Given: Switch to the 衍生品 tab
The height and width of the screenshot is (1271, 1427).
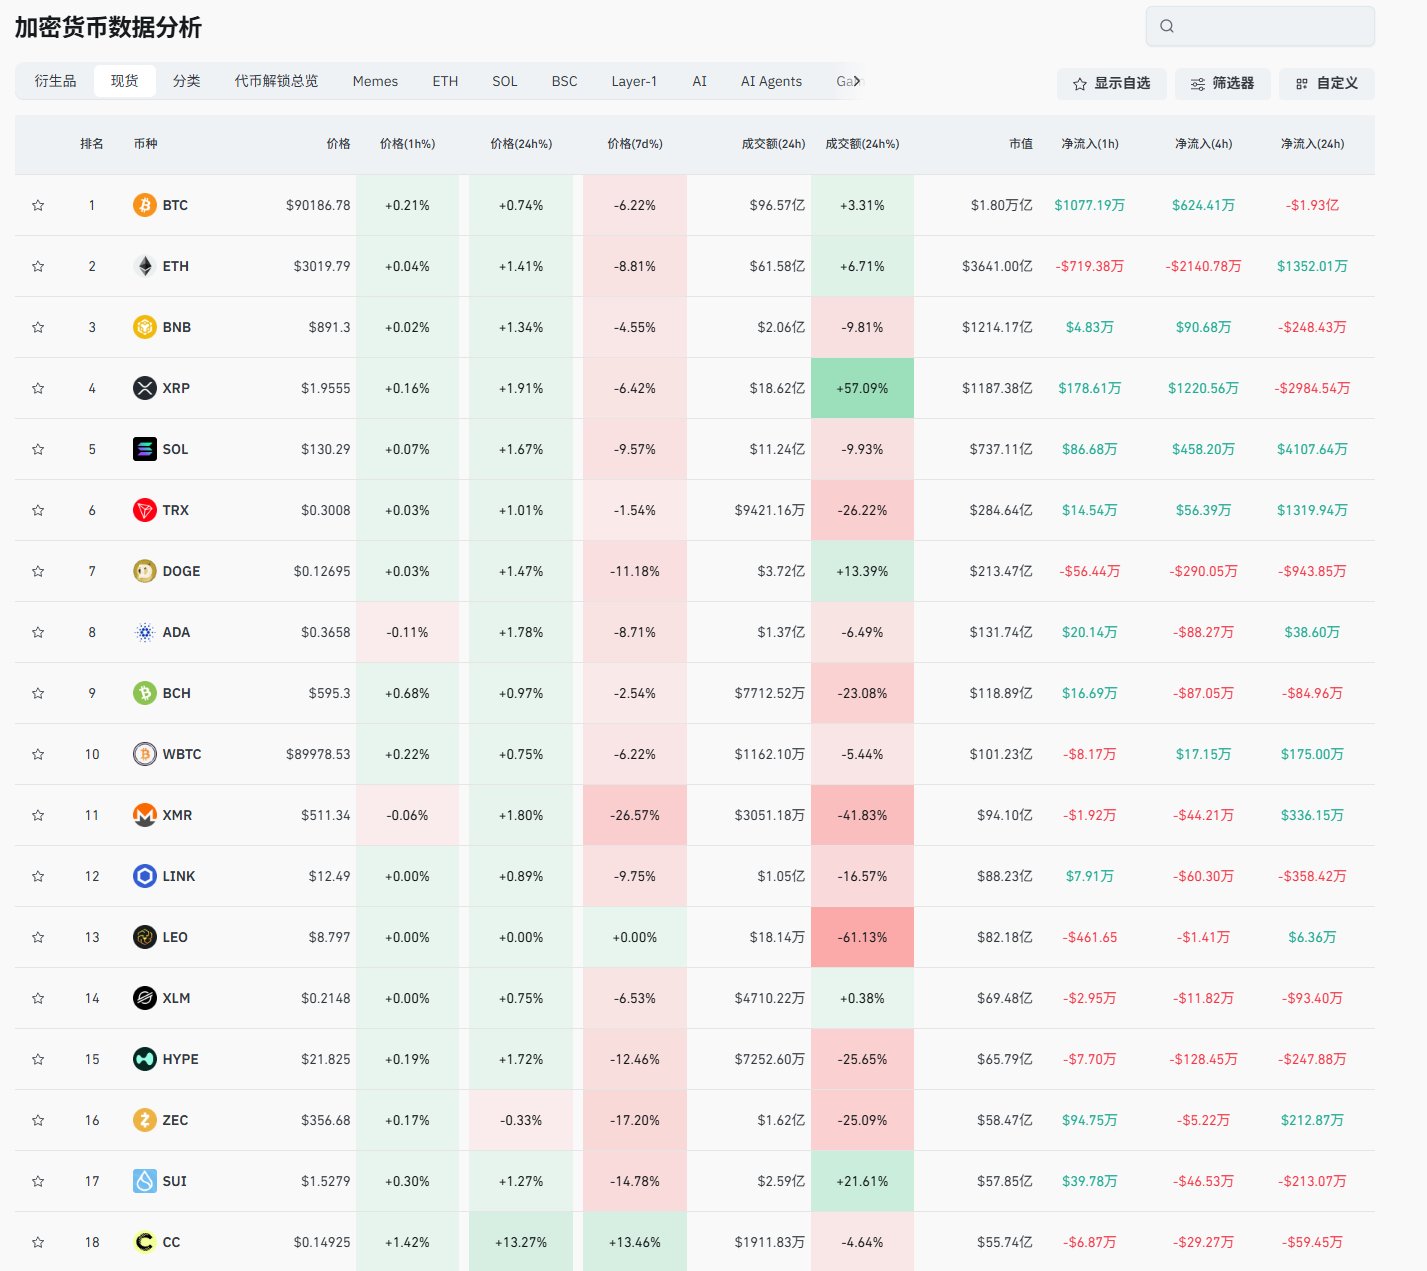Looking at the screenshot, I should (x=55, y=81).
